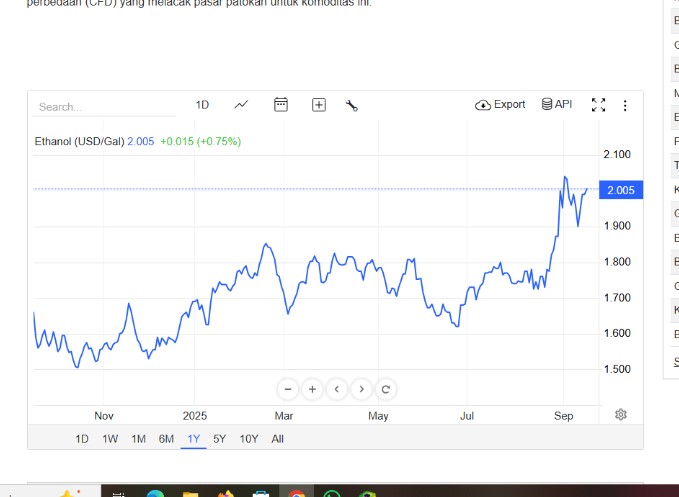Image resolution: width=679 pixels, height=497 pixels.
Task: Pan chart left with the arrow
Action: click(337, 389)
